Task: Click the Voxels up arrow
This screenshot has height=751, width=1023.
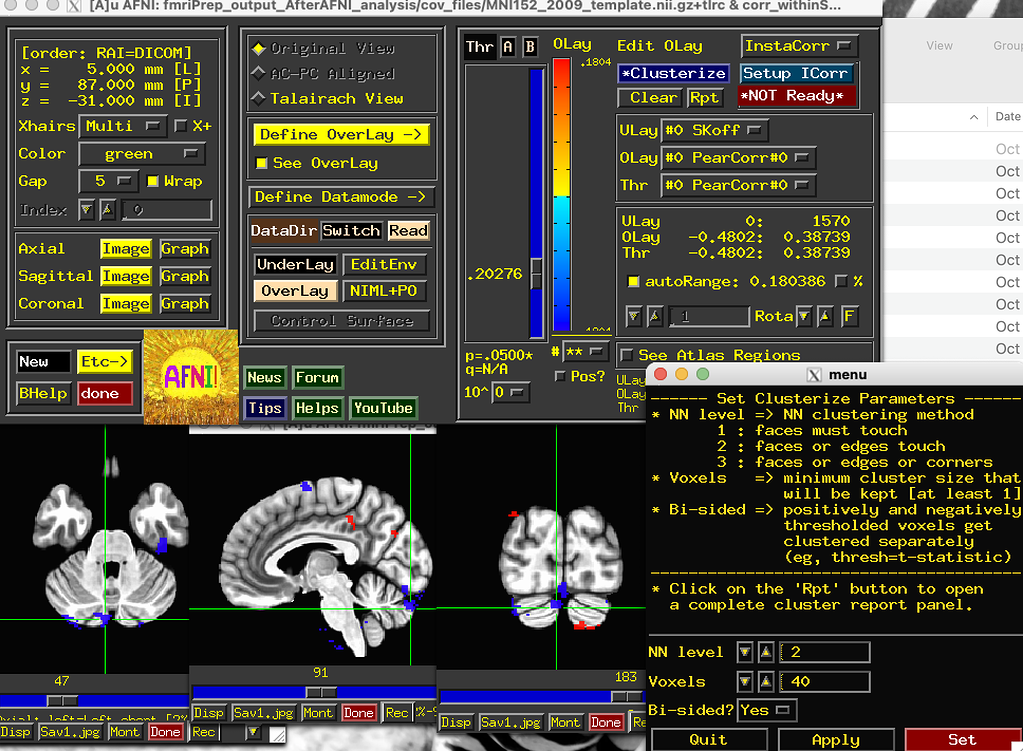Action: 764,682
